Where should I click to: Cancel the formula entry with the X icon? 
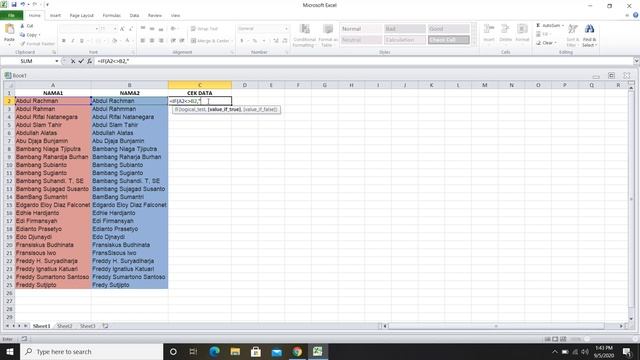tap(73, 61)
